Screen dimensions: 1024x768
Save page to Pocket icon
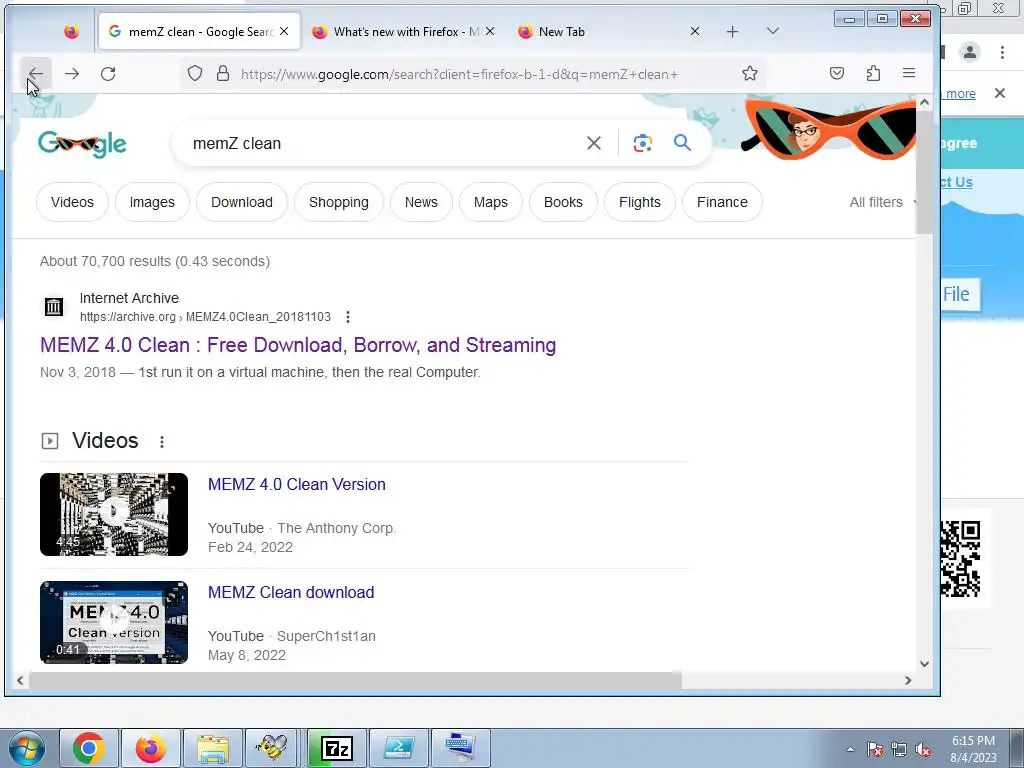(837, 73)
